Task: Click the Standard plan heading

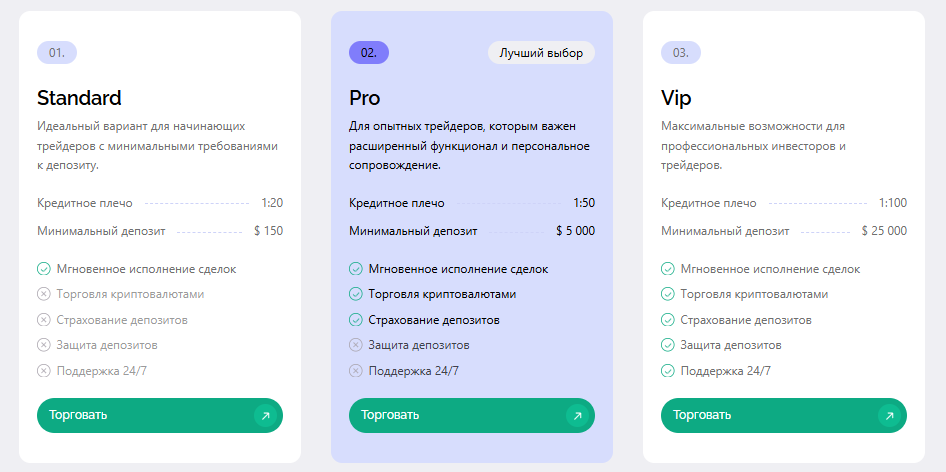Action: (x=79, y=98)
